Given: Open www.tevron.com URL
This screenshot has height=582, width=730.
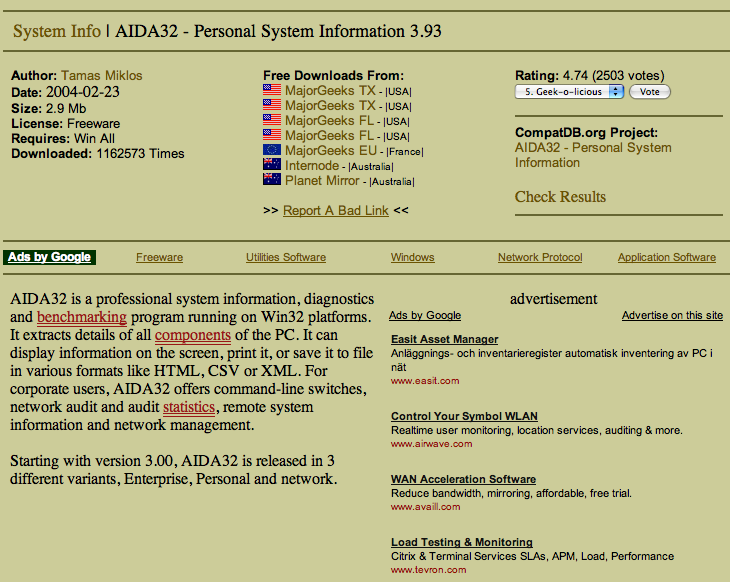Looking at the screenshot, I should pos(428,570).
